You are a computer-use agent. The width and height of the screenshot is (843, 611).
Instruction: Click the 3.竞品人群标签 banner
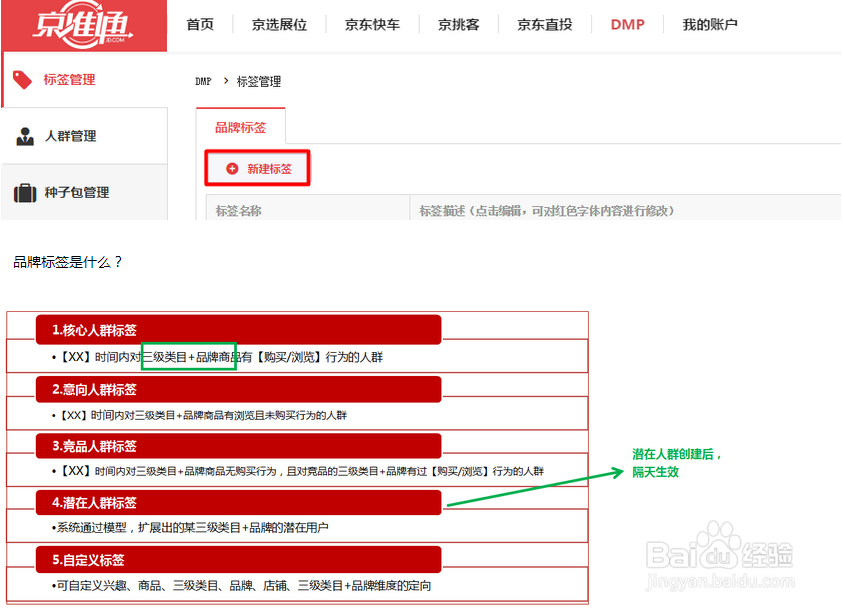point(239,446)
